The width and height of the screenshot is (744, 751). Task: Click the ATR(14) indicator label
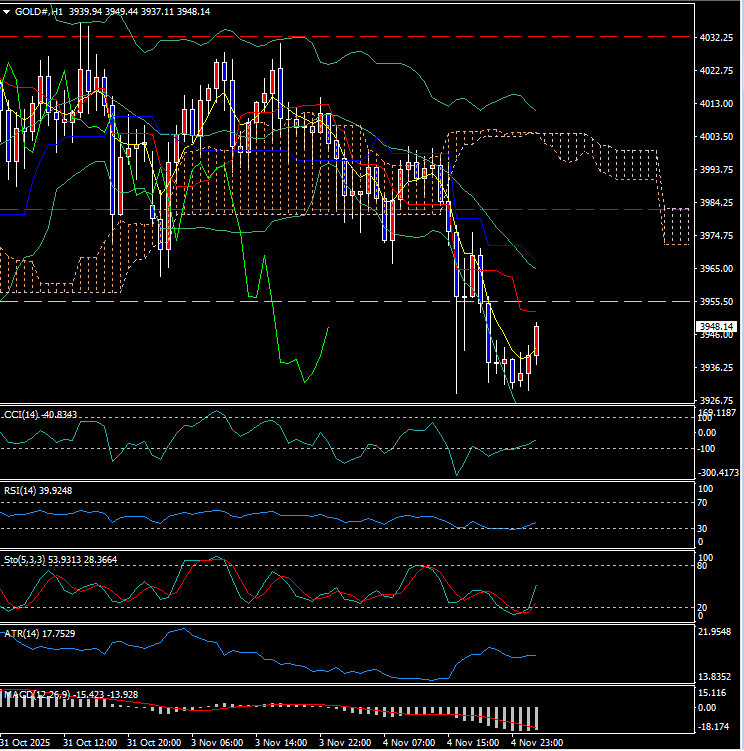[26, 633]
